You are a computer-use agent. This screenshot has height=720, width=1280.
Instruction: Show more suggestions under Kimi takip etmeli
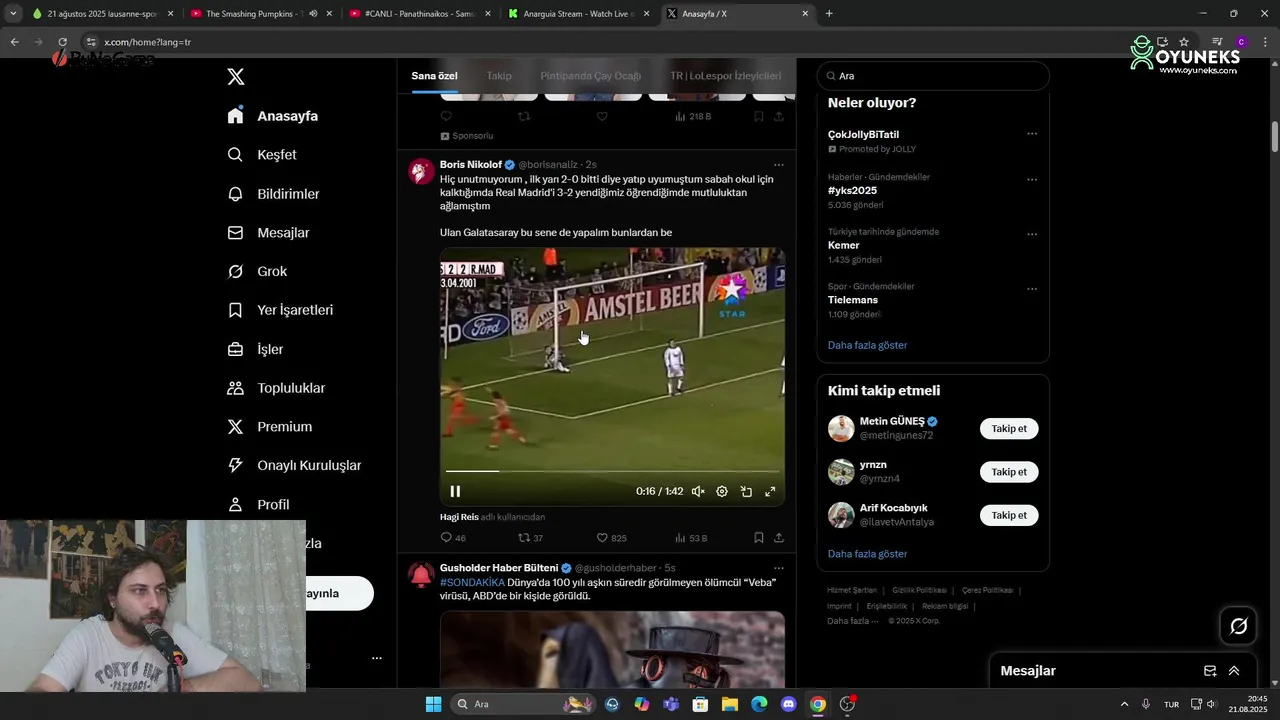point(867,554)
